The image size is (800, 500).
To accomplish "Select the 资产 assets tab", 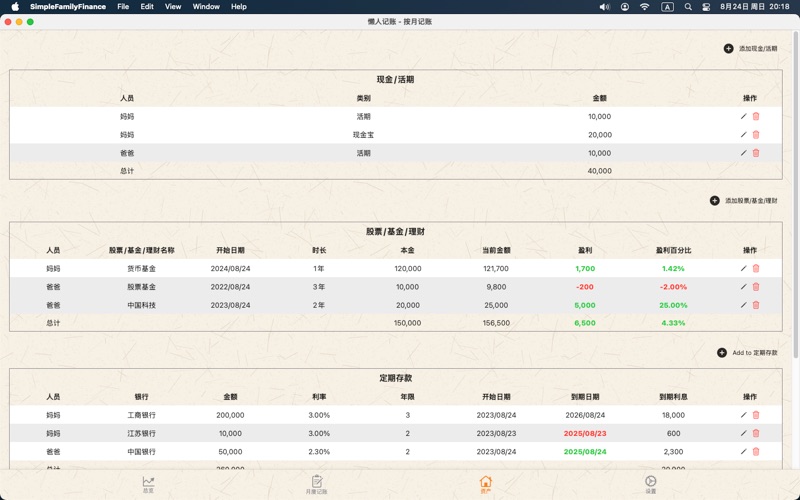I will pyautogui.click(x=485, y=485).
